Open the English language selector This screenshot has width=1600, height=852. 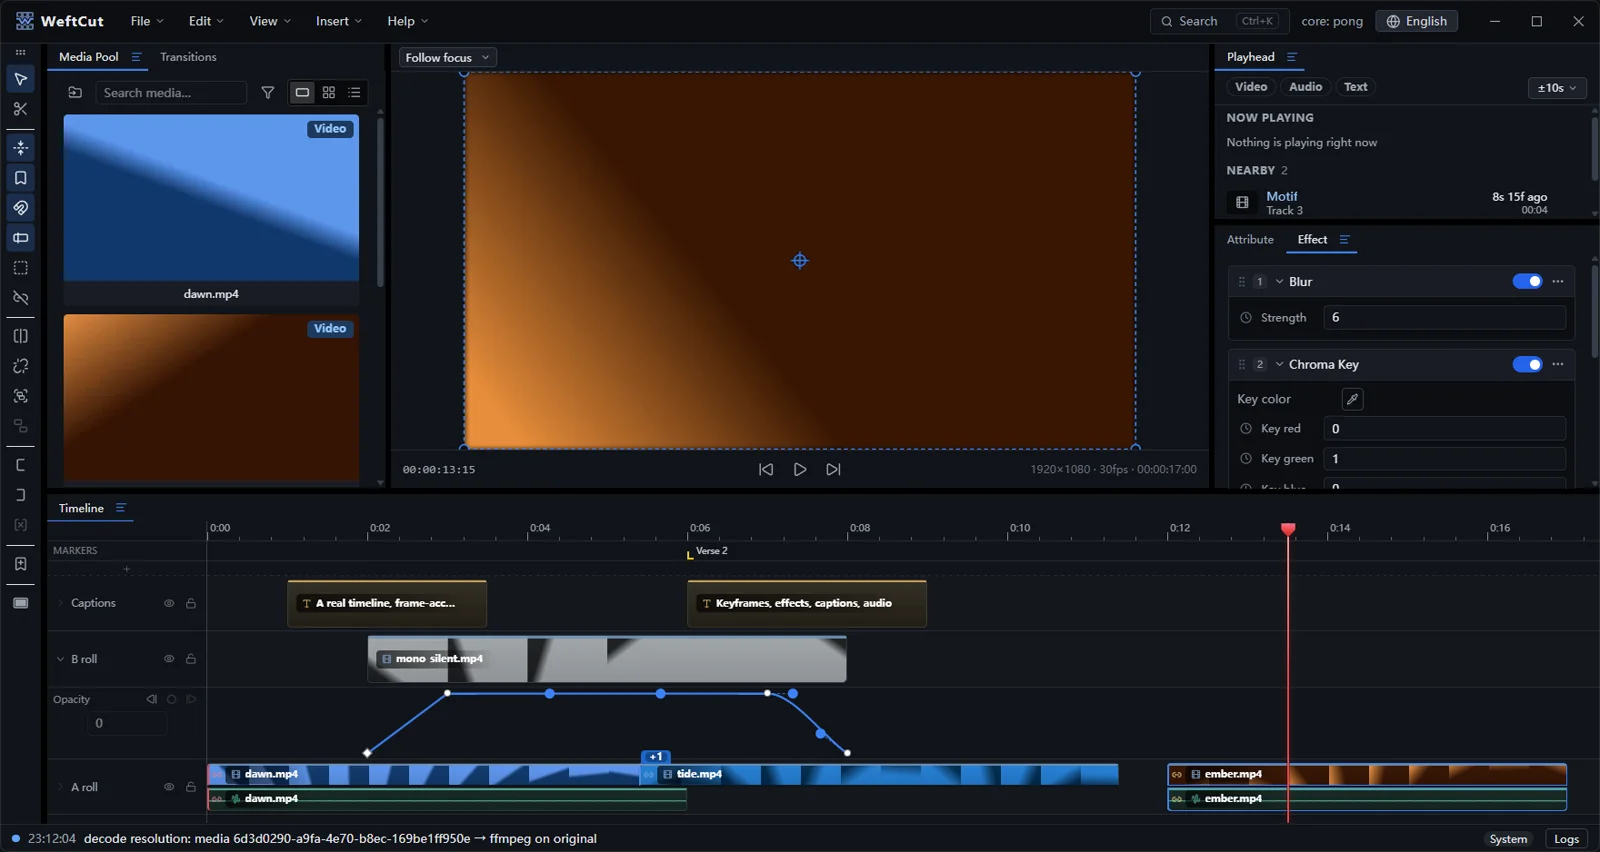tap(1416, 21)
